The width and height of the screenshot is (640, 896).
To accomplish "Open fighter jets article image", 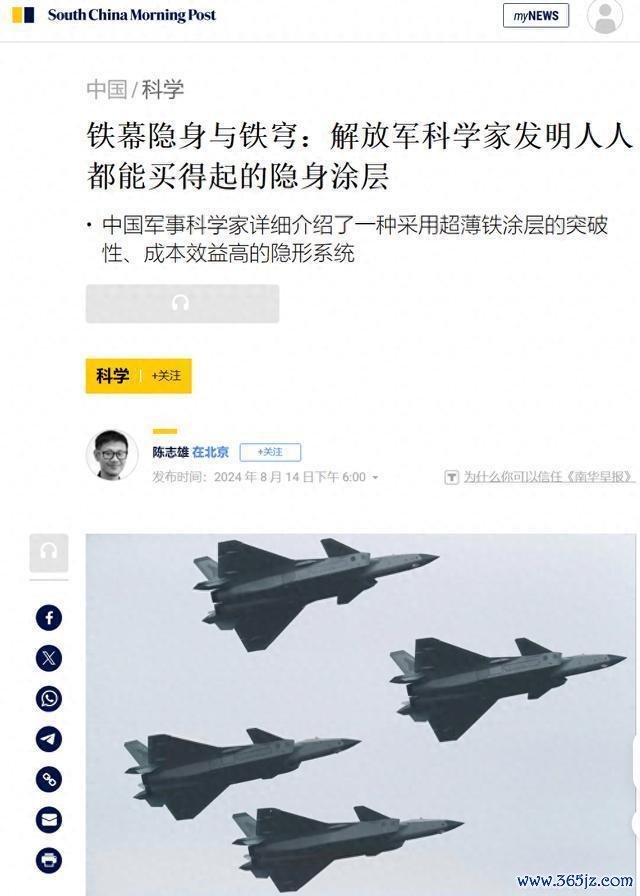I will coord(361,714).
